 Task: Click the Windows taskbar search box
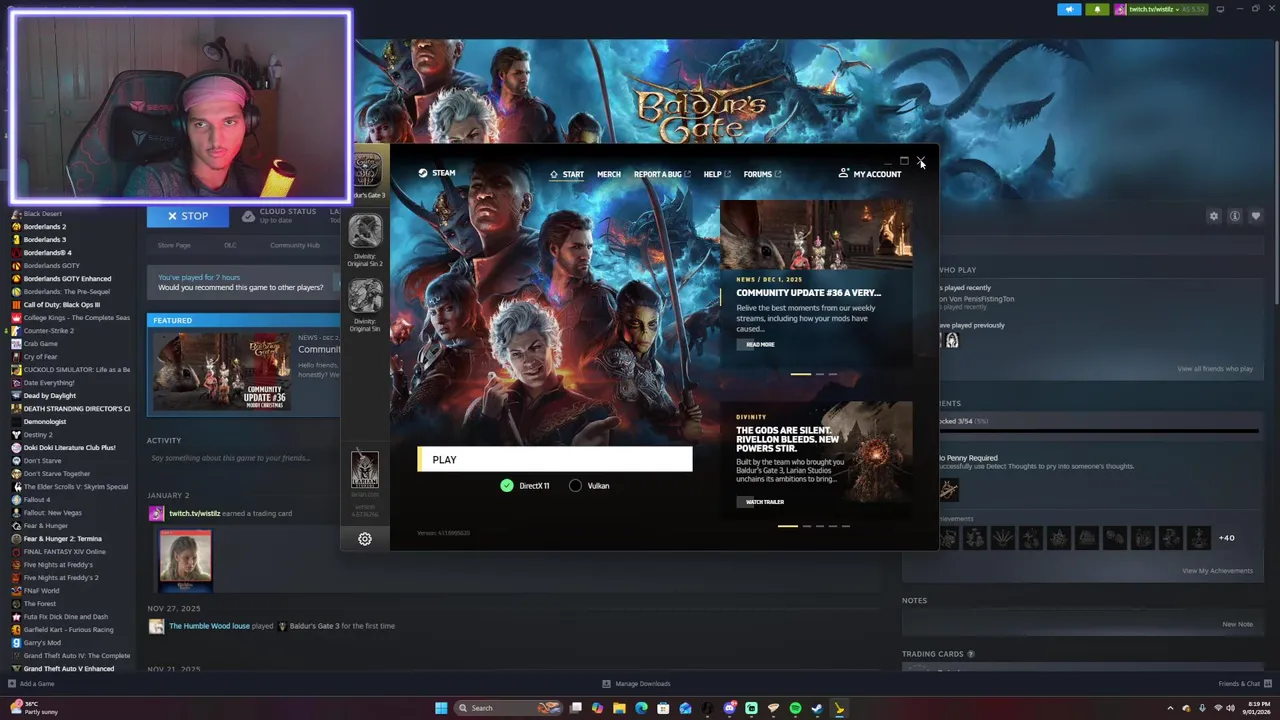(507, 708)
